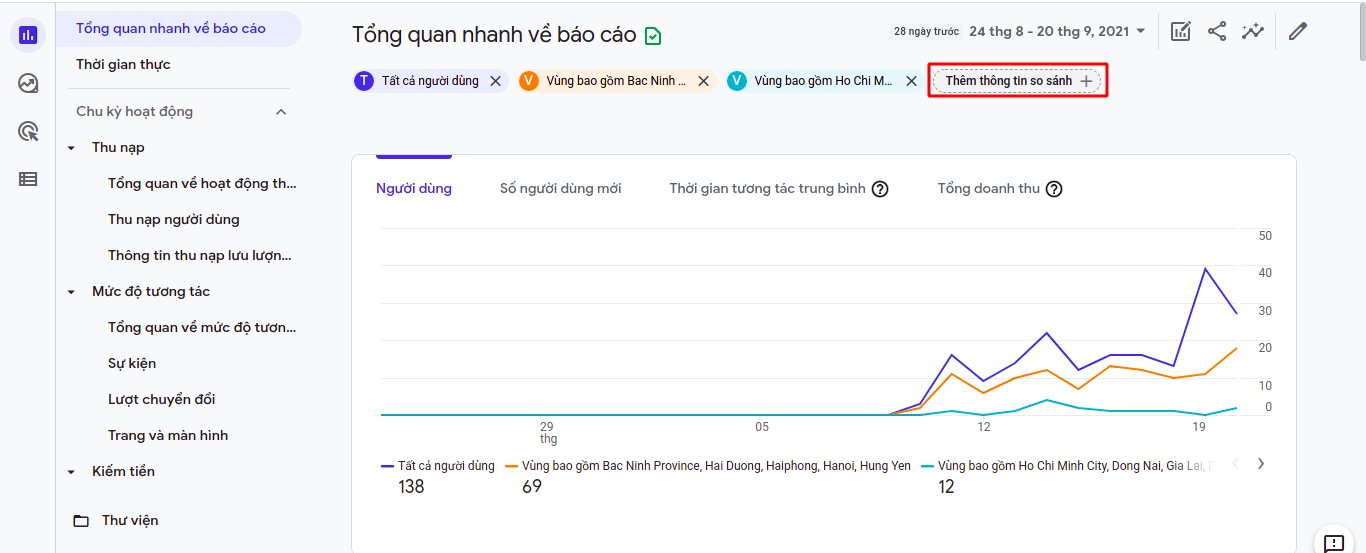Collapse the 'Chu kỳ hoạt động' section
The image size is (1366, 553).
coord(281,111)
